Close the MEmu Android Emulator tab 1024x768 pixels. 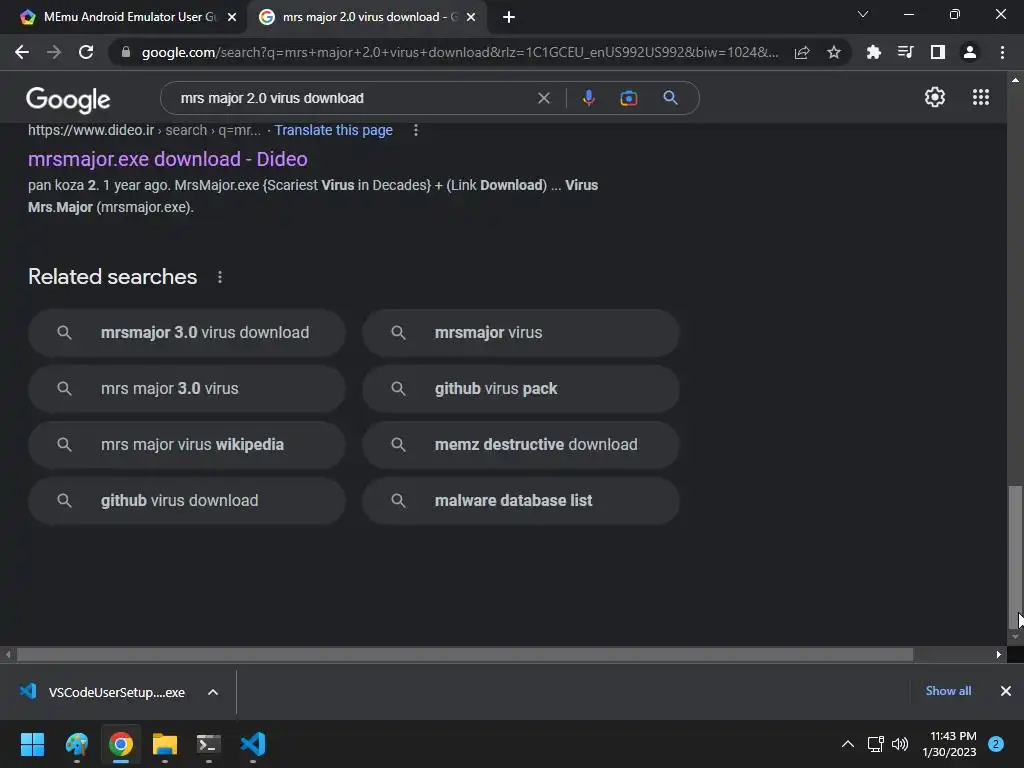[x=232, y=17]
